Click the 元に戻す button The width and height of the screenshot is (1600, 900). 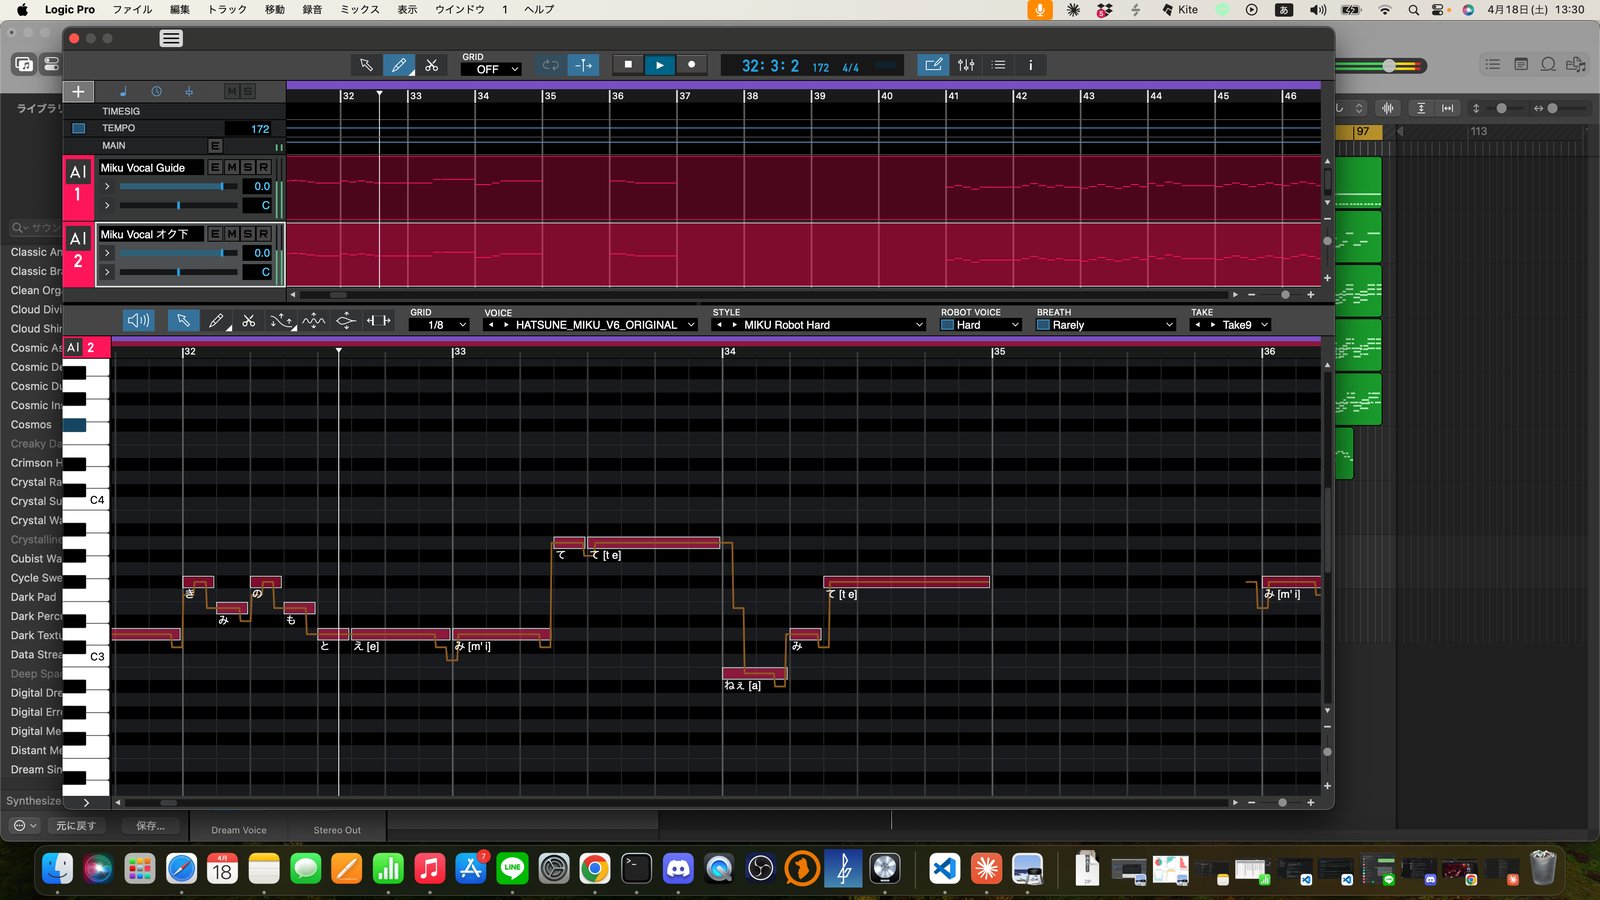coord(76,826)
